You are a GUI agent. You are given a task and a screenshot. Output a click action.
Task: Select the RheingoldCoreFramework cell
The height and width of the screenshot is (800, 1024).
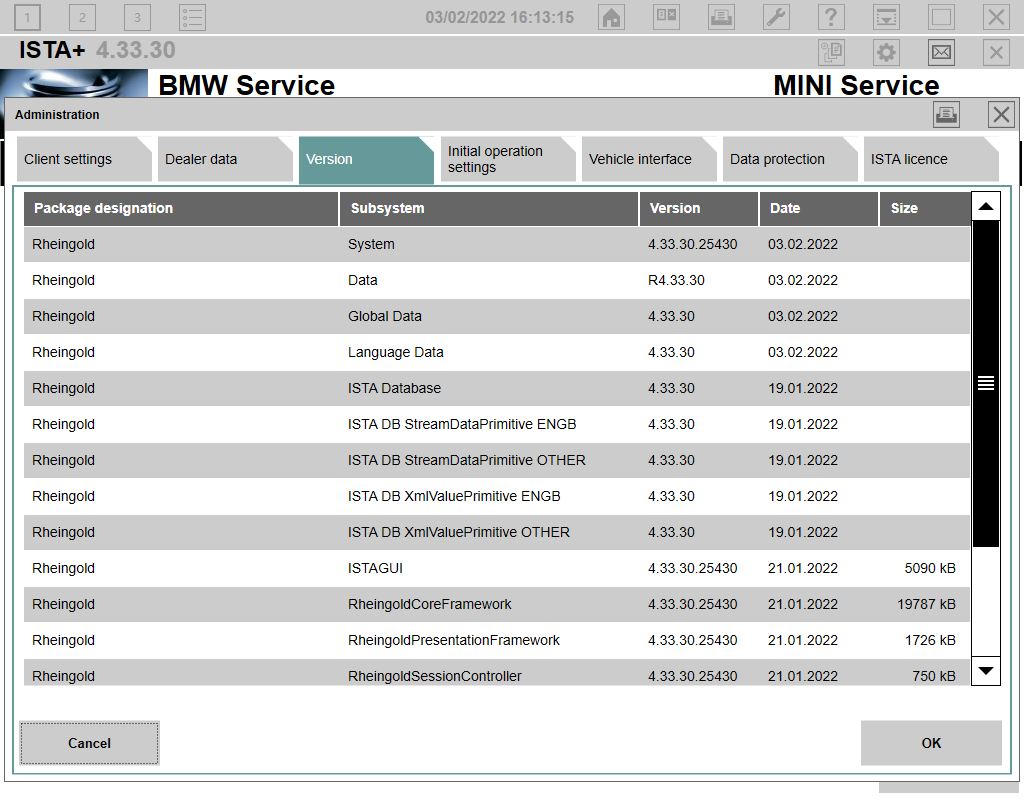(x=430, y=604)
